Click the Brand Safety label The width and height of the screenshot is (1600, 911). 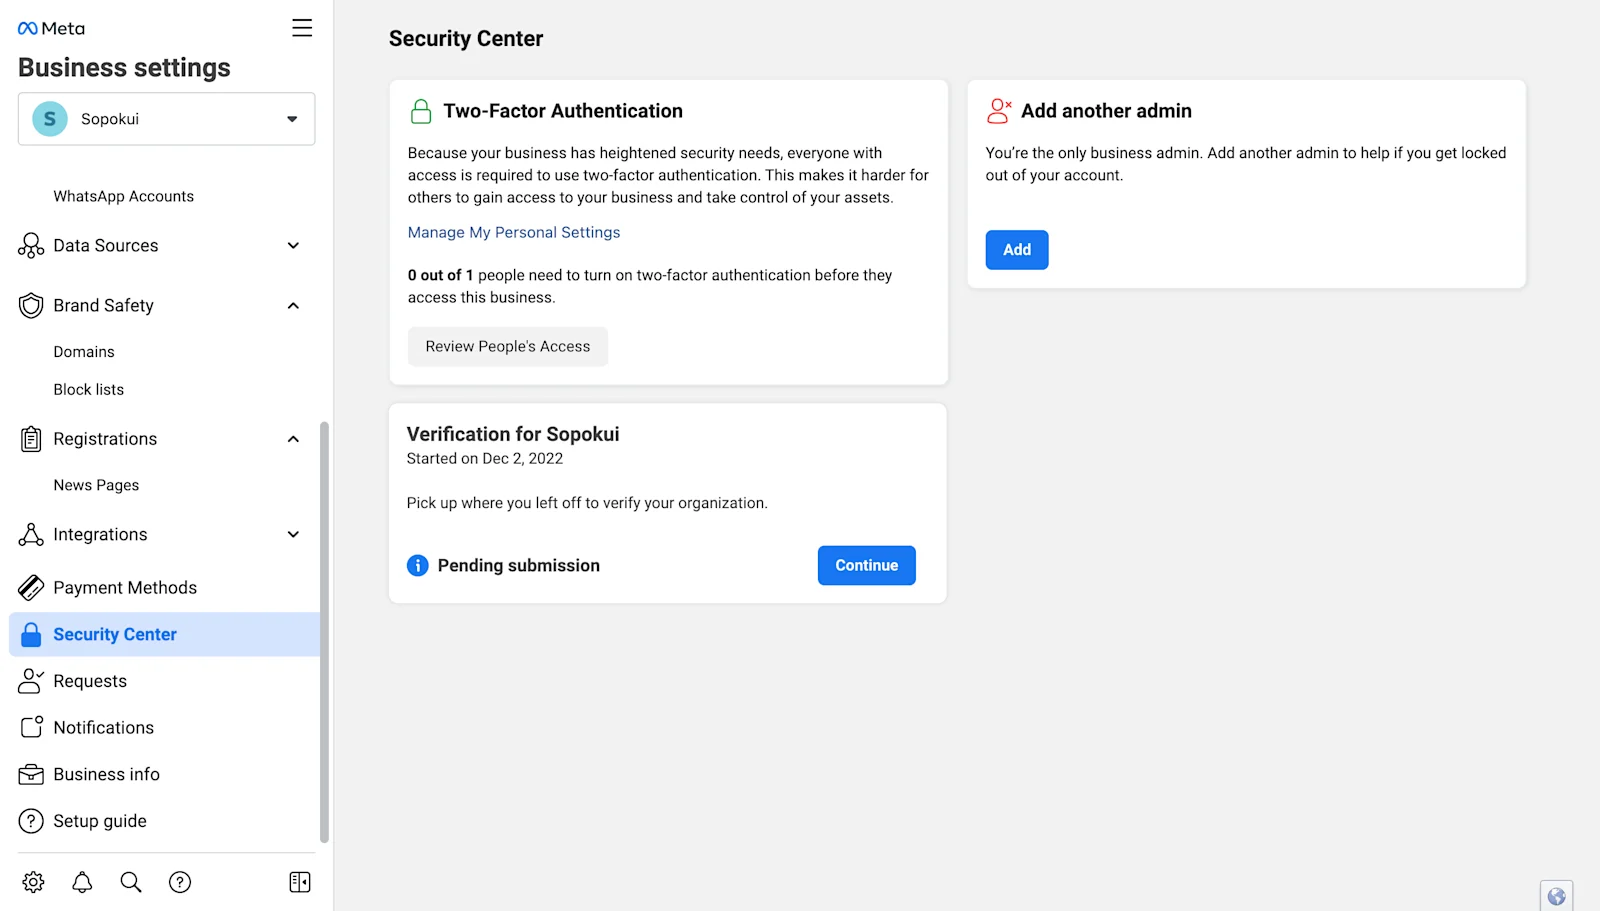pyautogui.click(x=104, y=306)
